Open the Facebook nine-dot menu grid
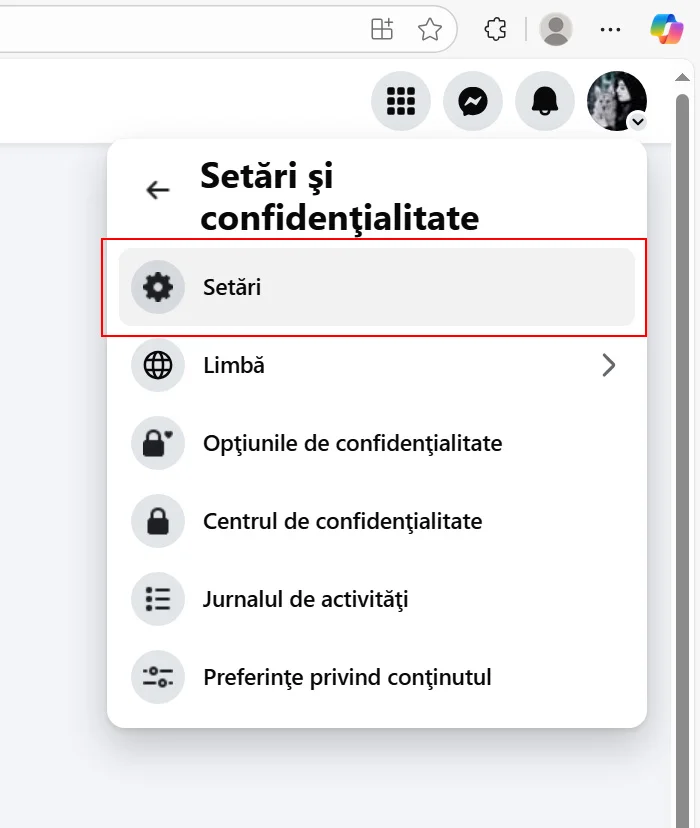Screen dimensions: 700x828 (x=401, y=101)
